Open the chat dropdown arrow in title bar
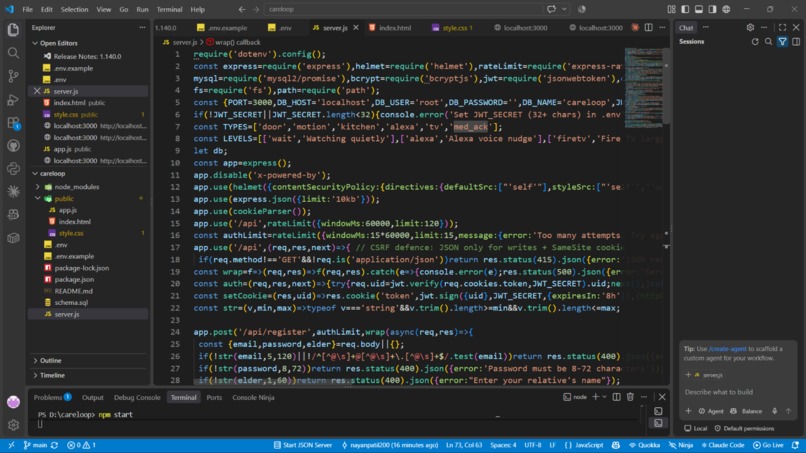 (564, 9)
